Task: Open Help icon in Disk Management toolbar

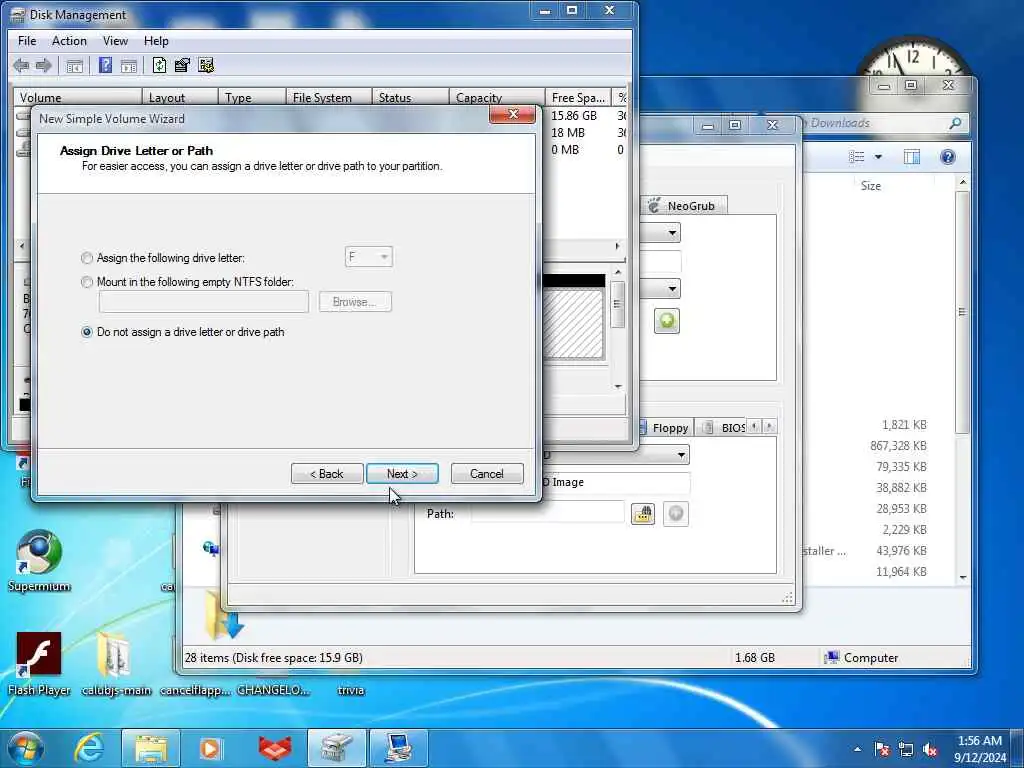Action: [x=105, y=65]
